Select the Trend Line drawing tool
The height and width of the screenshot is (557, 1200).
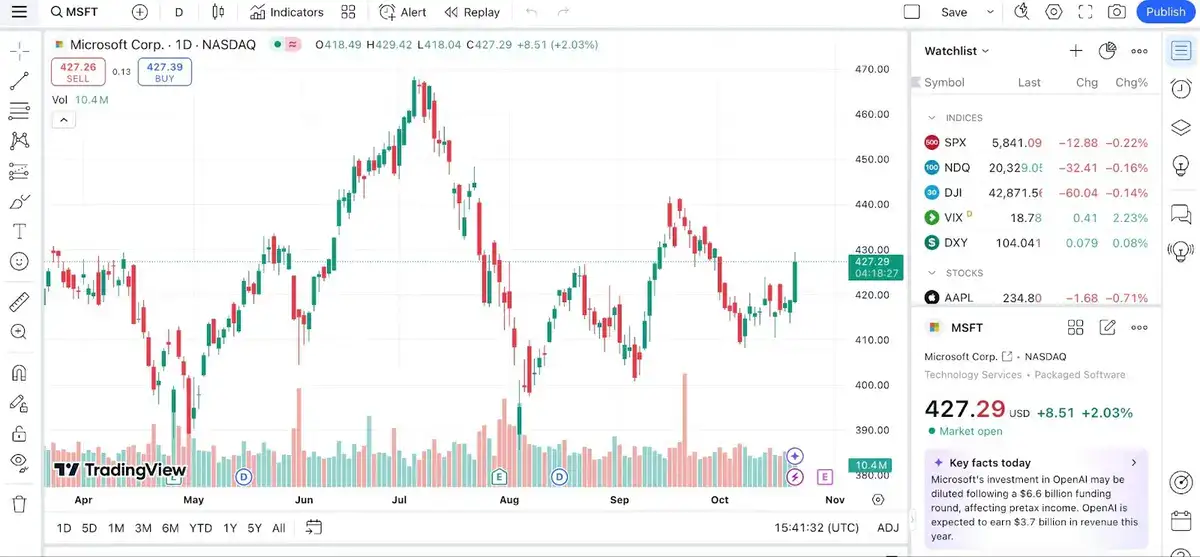(x=19, y=82)
